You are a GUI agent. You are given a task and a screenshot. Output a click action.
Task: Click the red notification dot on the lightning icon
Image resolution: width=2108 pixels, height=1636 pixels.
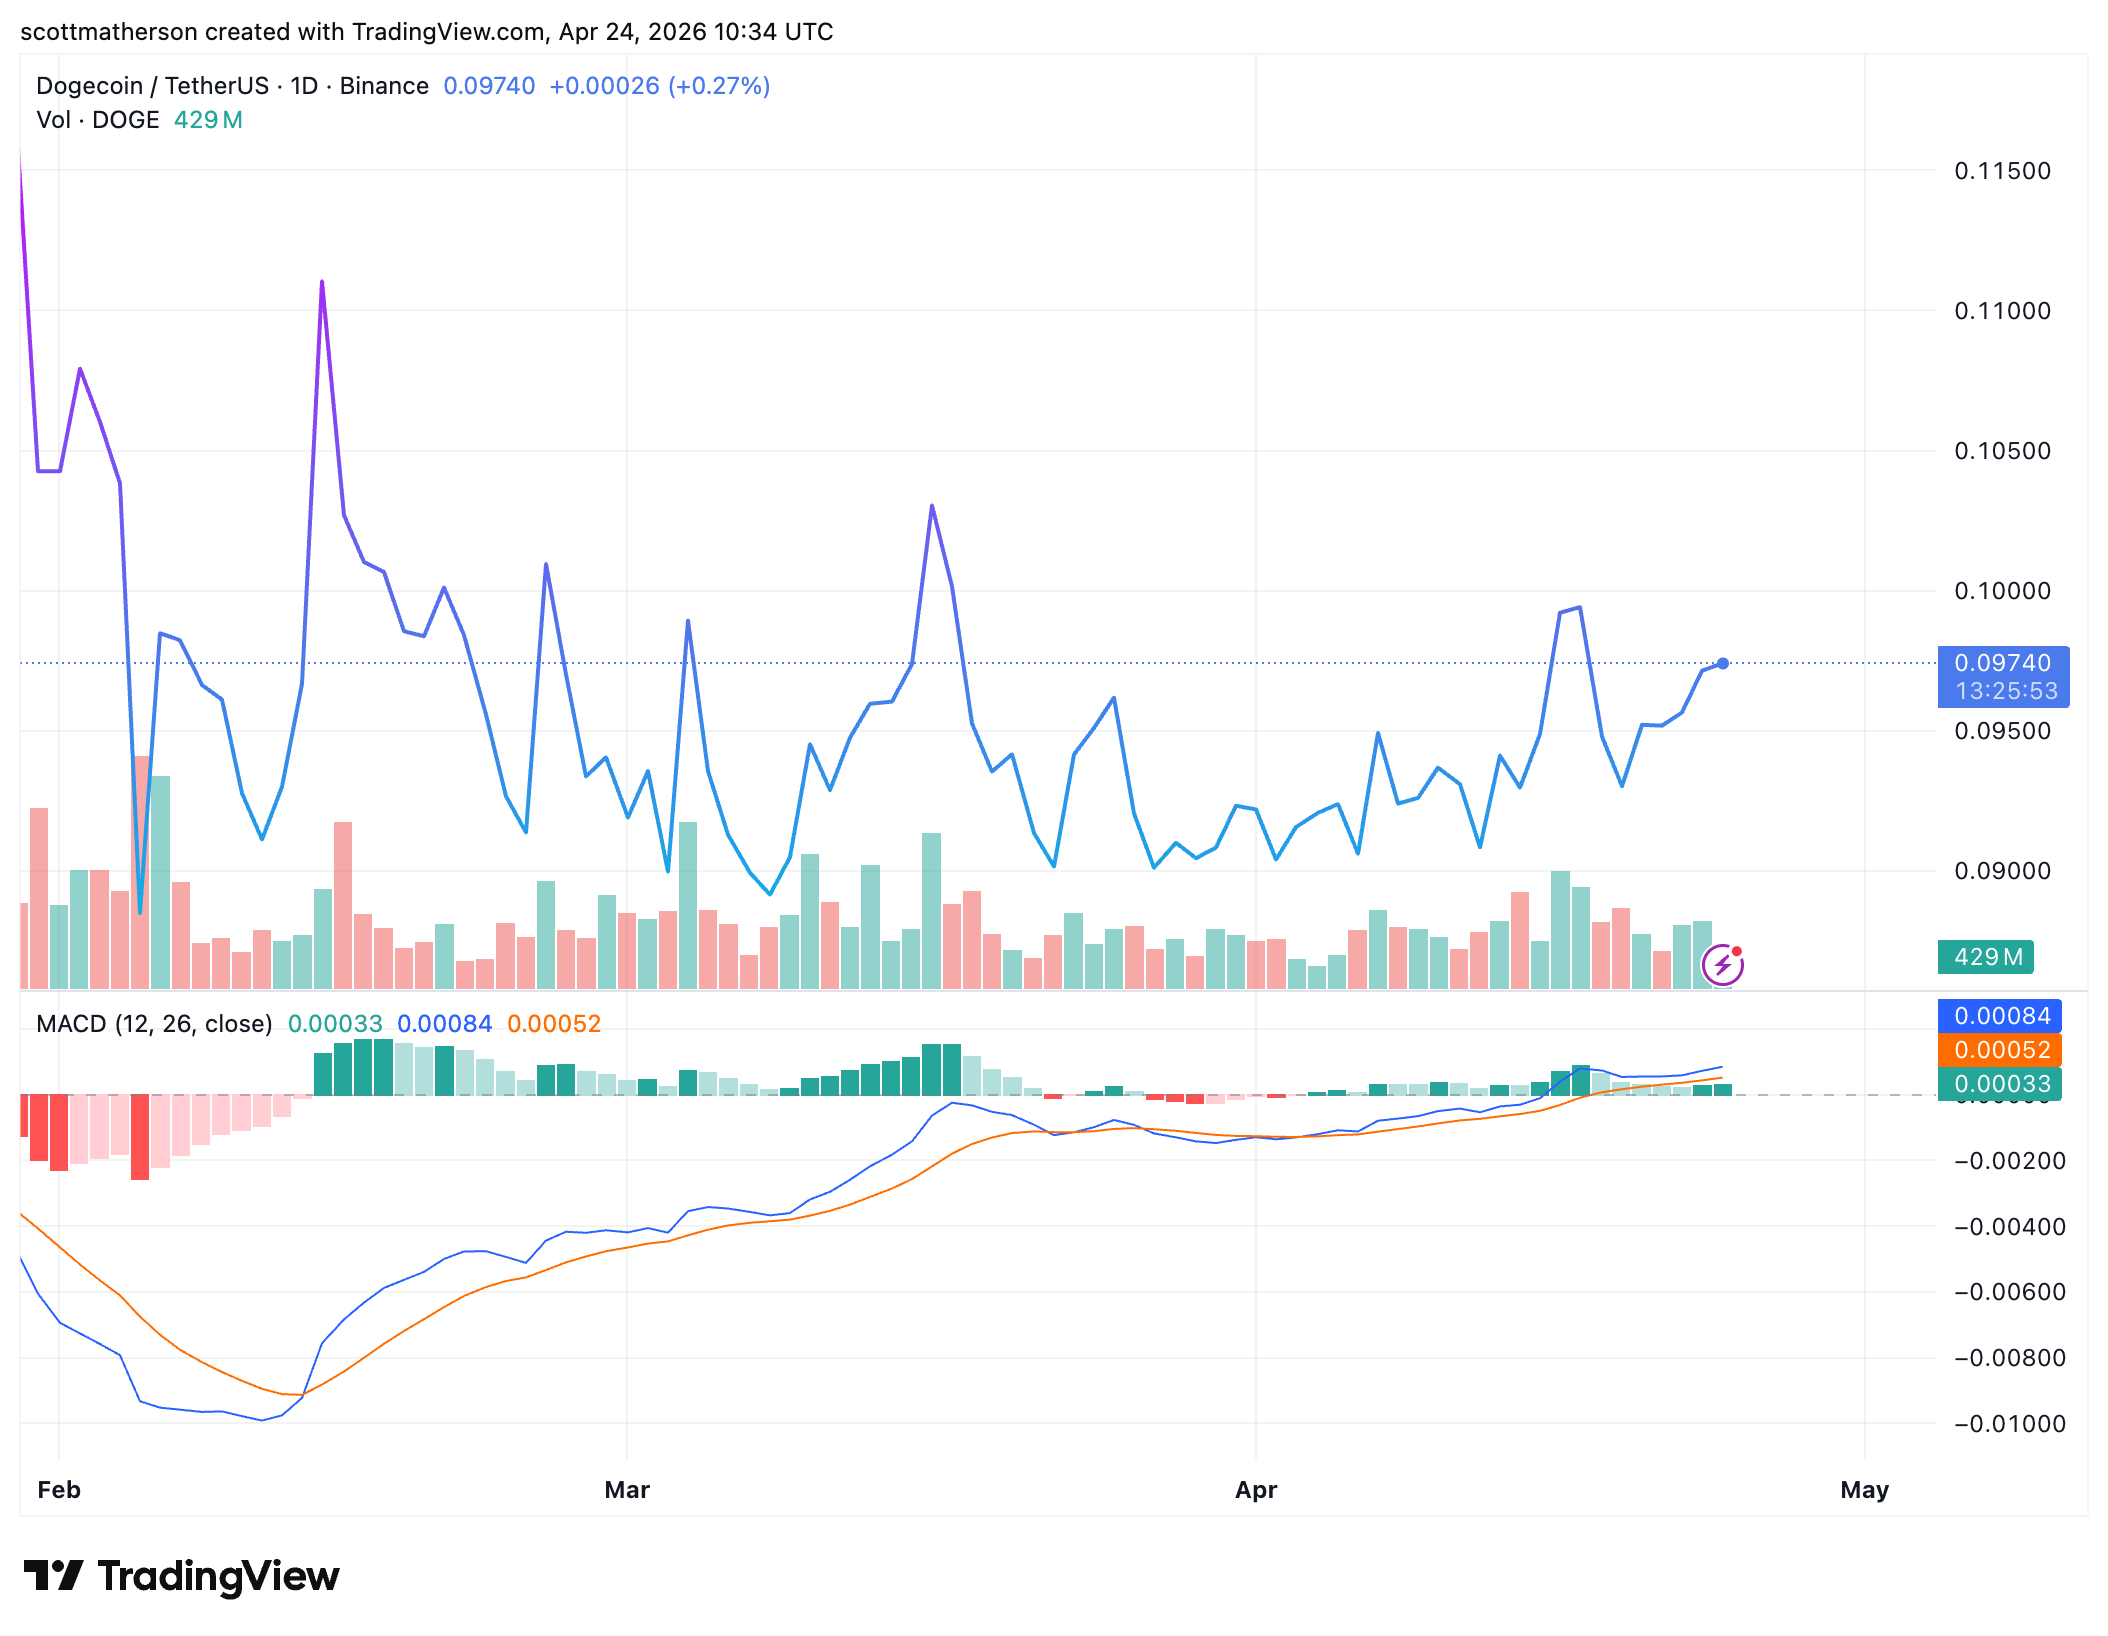[x=1737, y=948]
